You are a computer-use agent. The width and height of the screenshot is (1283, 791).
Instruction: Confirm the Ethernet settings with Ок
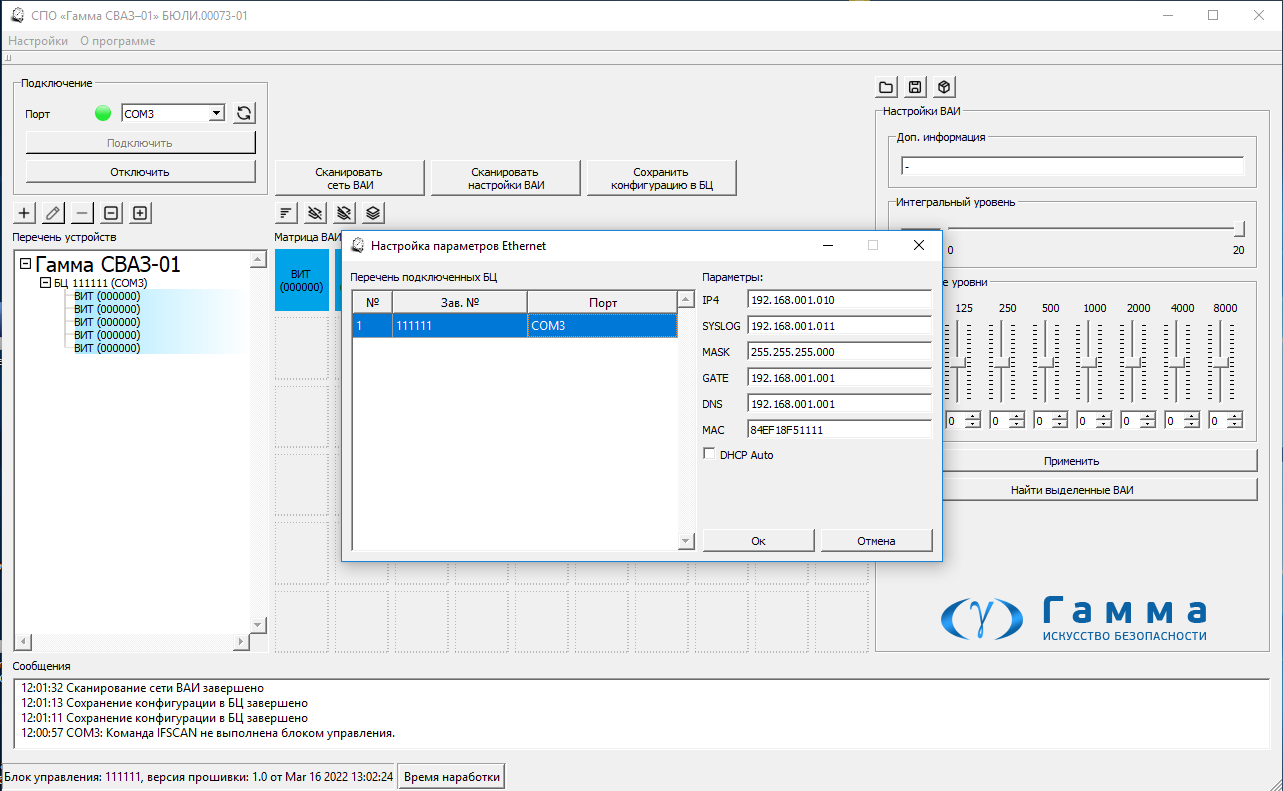point(759,540)
